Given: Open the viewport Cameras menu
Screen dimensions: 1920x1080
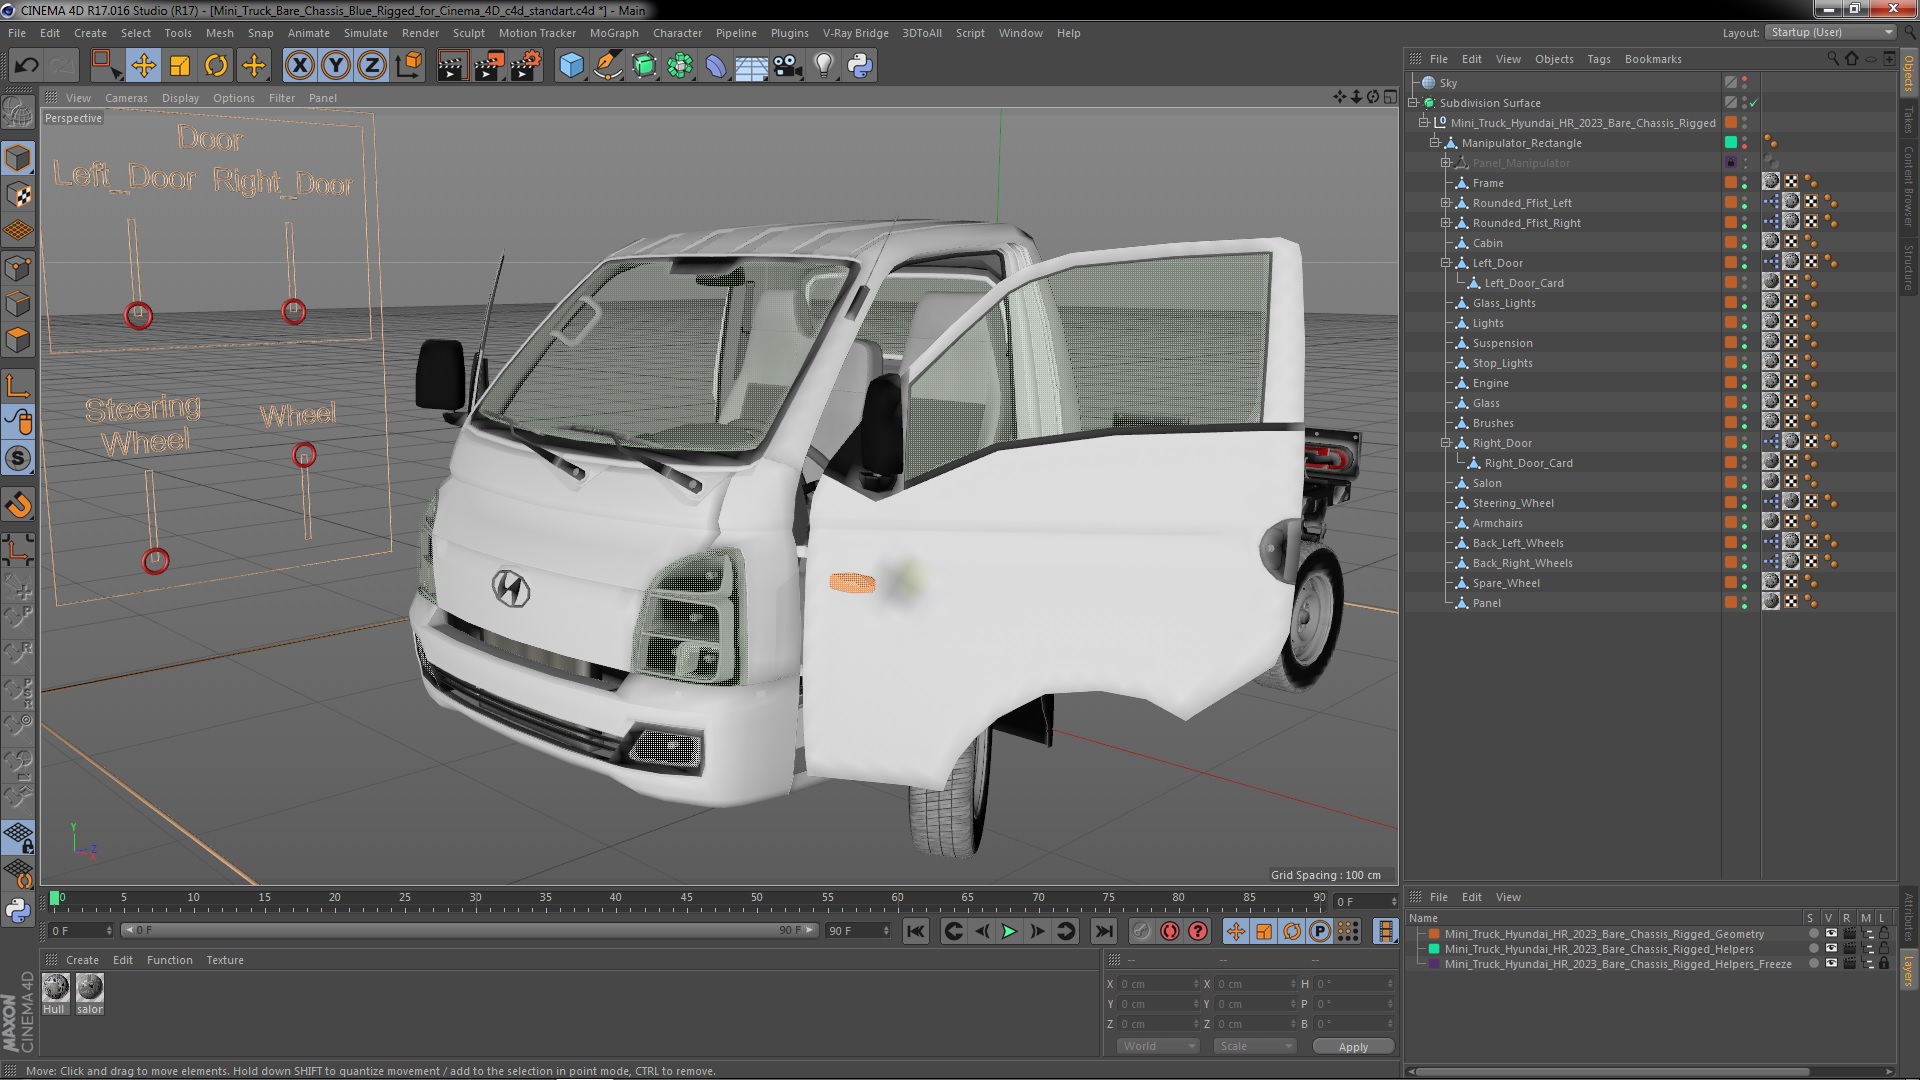Looking at the screenshot, I should coord(126,98).
